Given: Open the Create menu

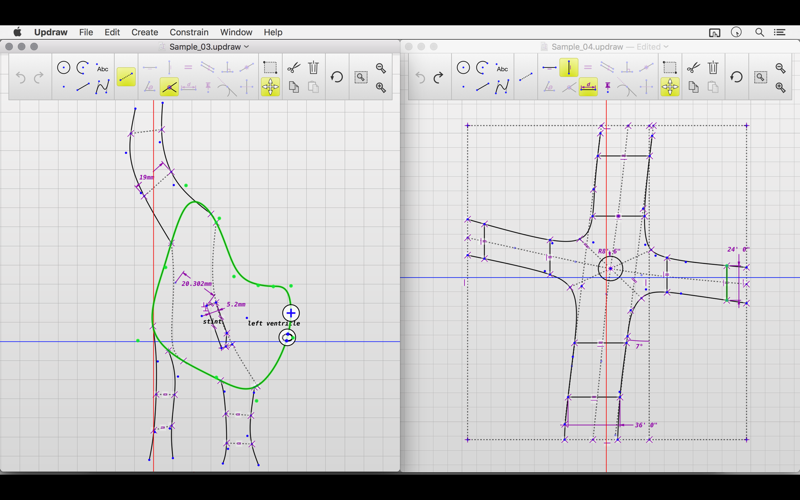Looking at the screenshot, I should pyautogui.click(x=144, y=32).
